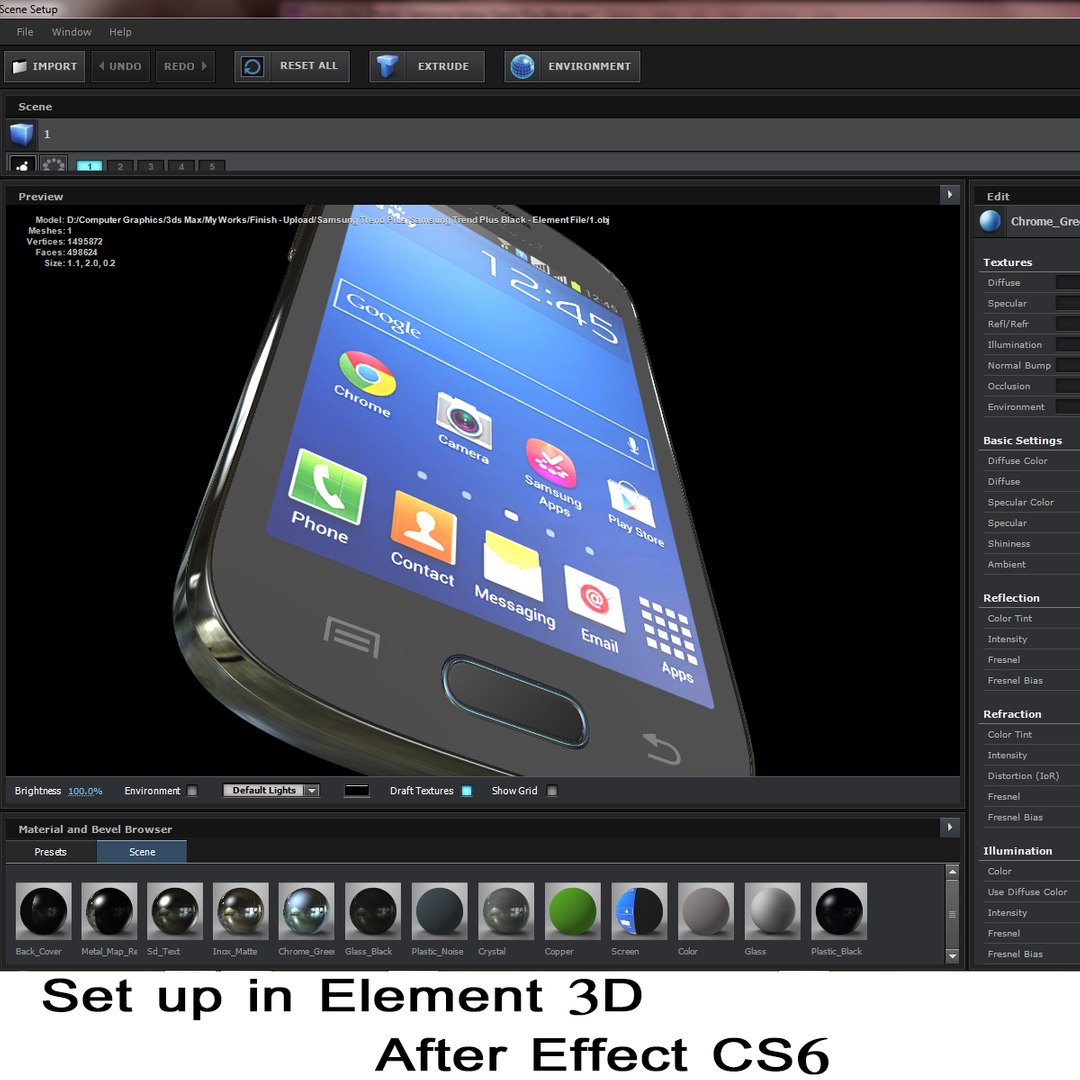Select the Back_Cover material sphere
This screenshot has width=1080, height=1080.
43,911
